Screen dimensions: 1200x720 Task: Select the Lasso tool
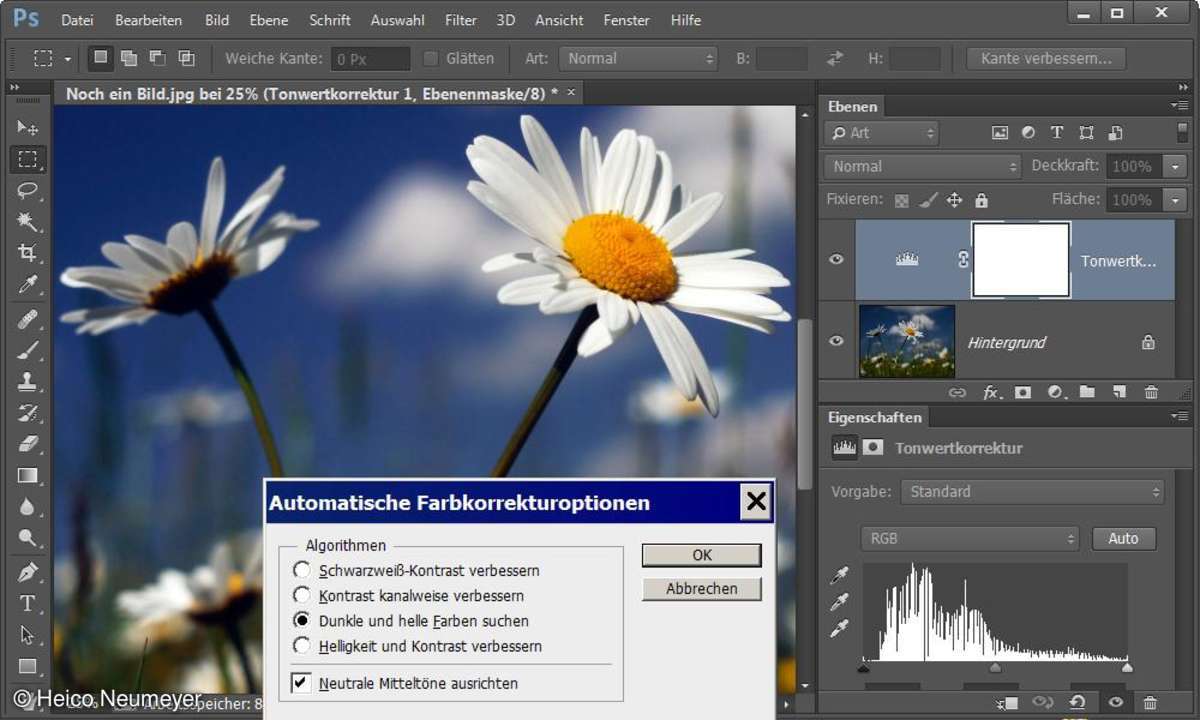point(27,190)
